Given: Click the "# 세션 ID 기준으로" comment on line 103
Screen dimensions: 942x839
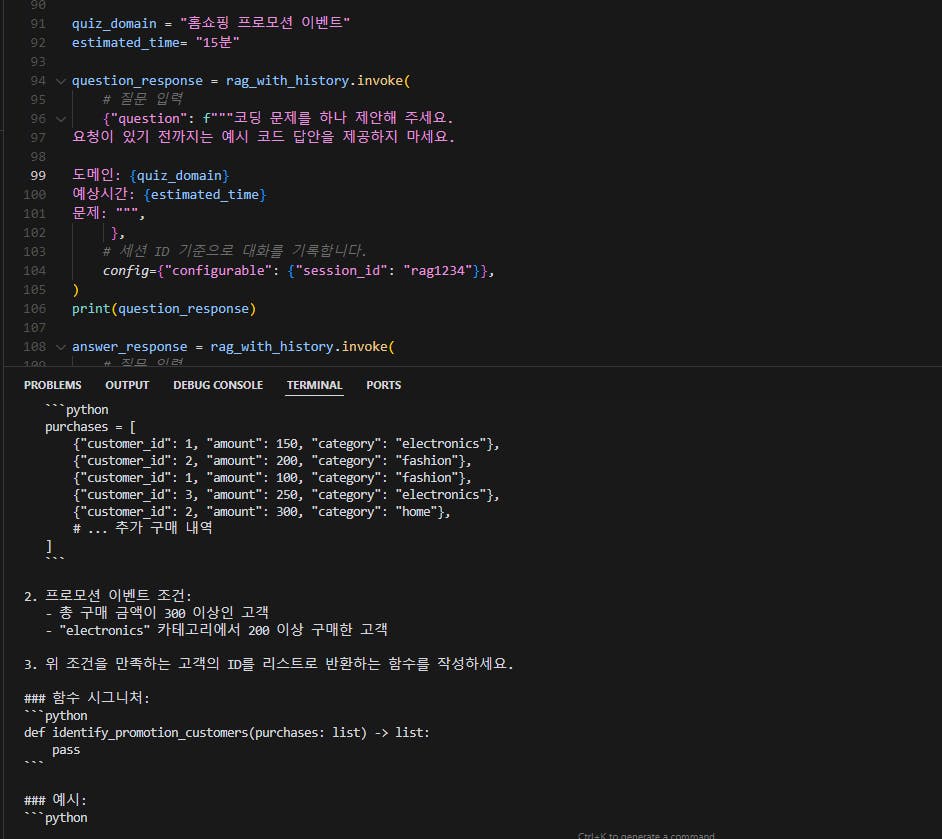Looking at the screenshot, I should (x=235, y=251).
